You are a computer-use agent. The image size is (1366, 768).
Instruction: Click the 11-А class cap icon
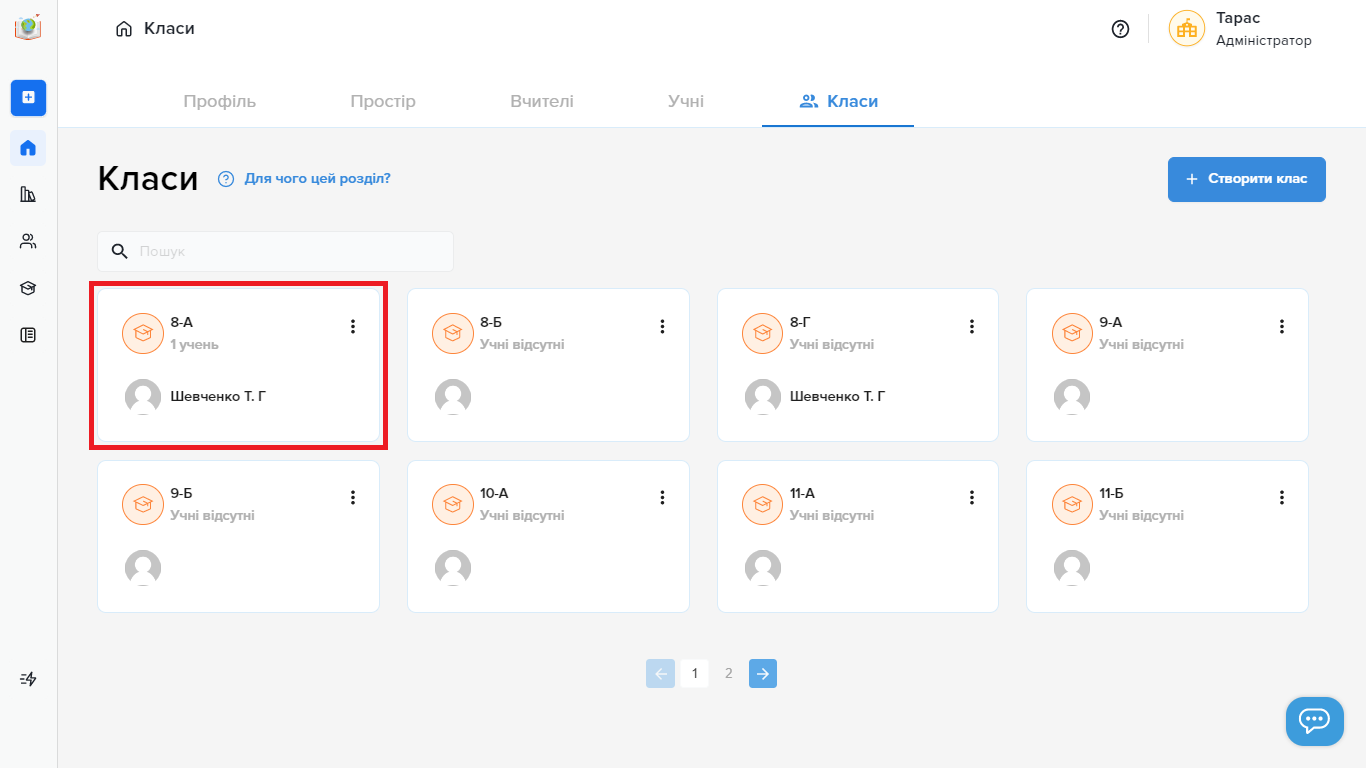(x=763, y=504)
